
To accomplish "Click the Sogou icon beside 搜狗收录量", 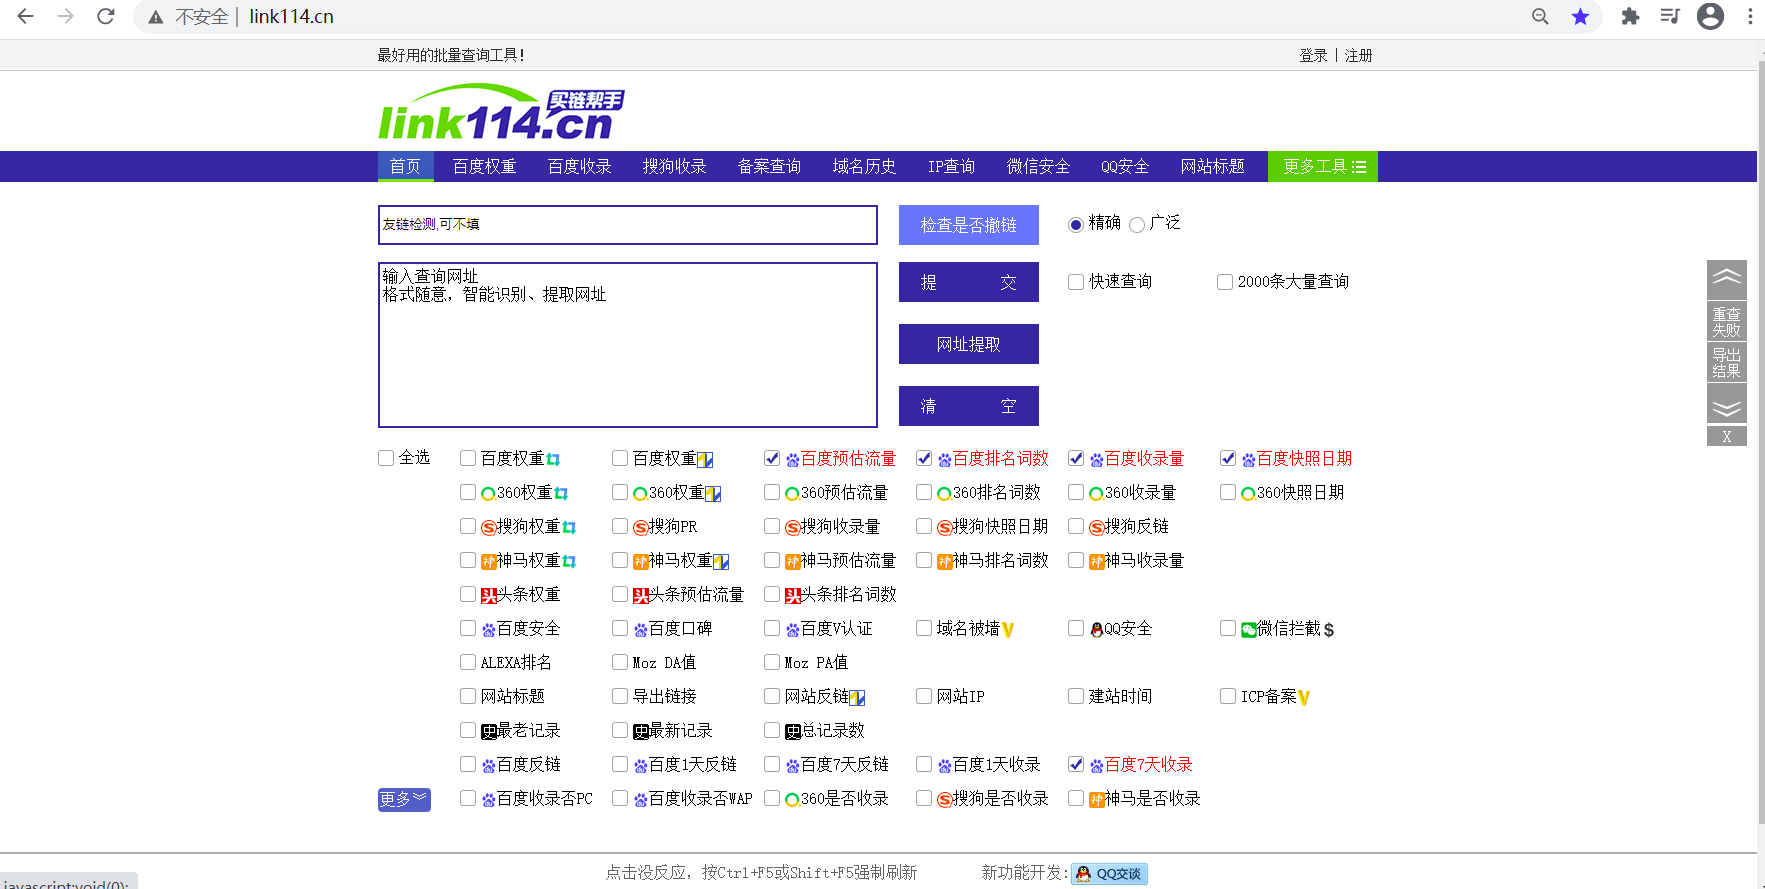I will [792, 528].
